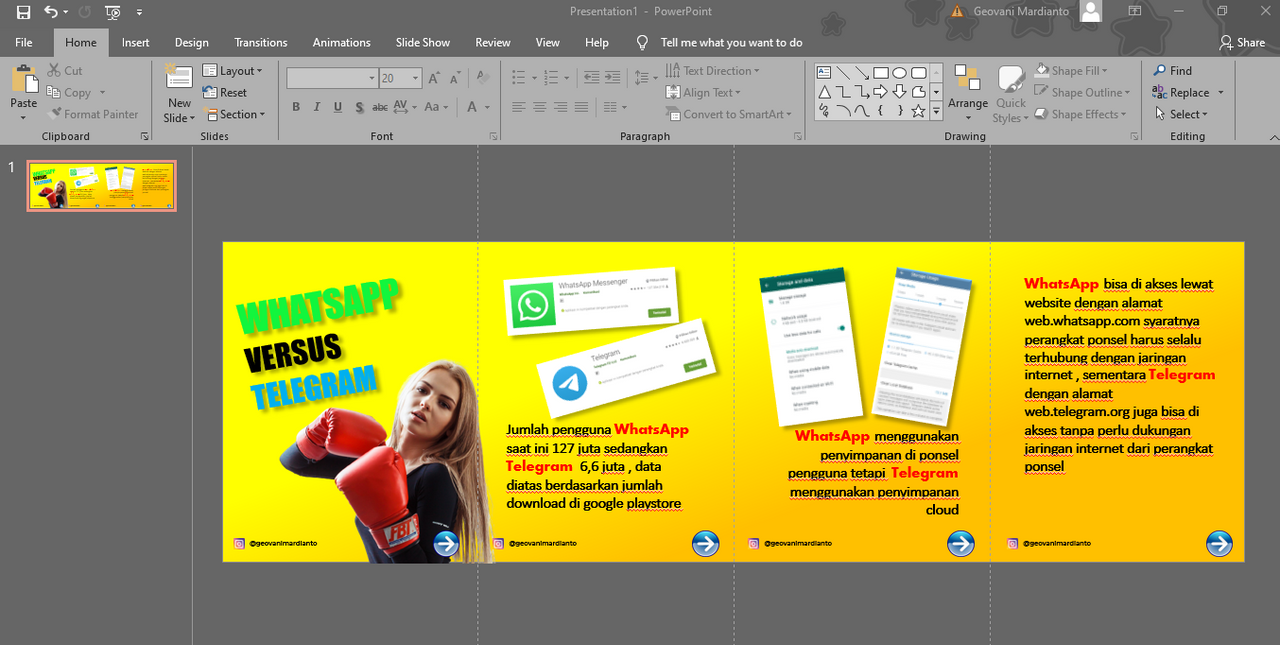Open the Change Case dropdown
This screenshot has width=1280, height=645.
pyautogui.click(x=436, y=107)
